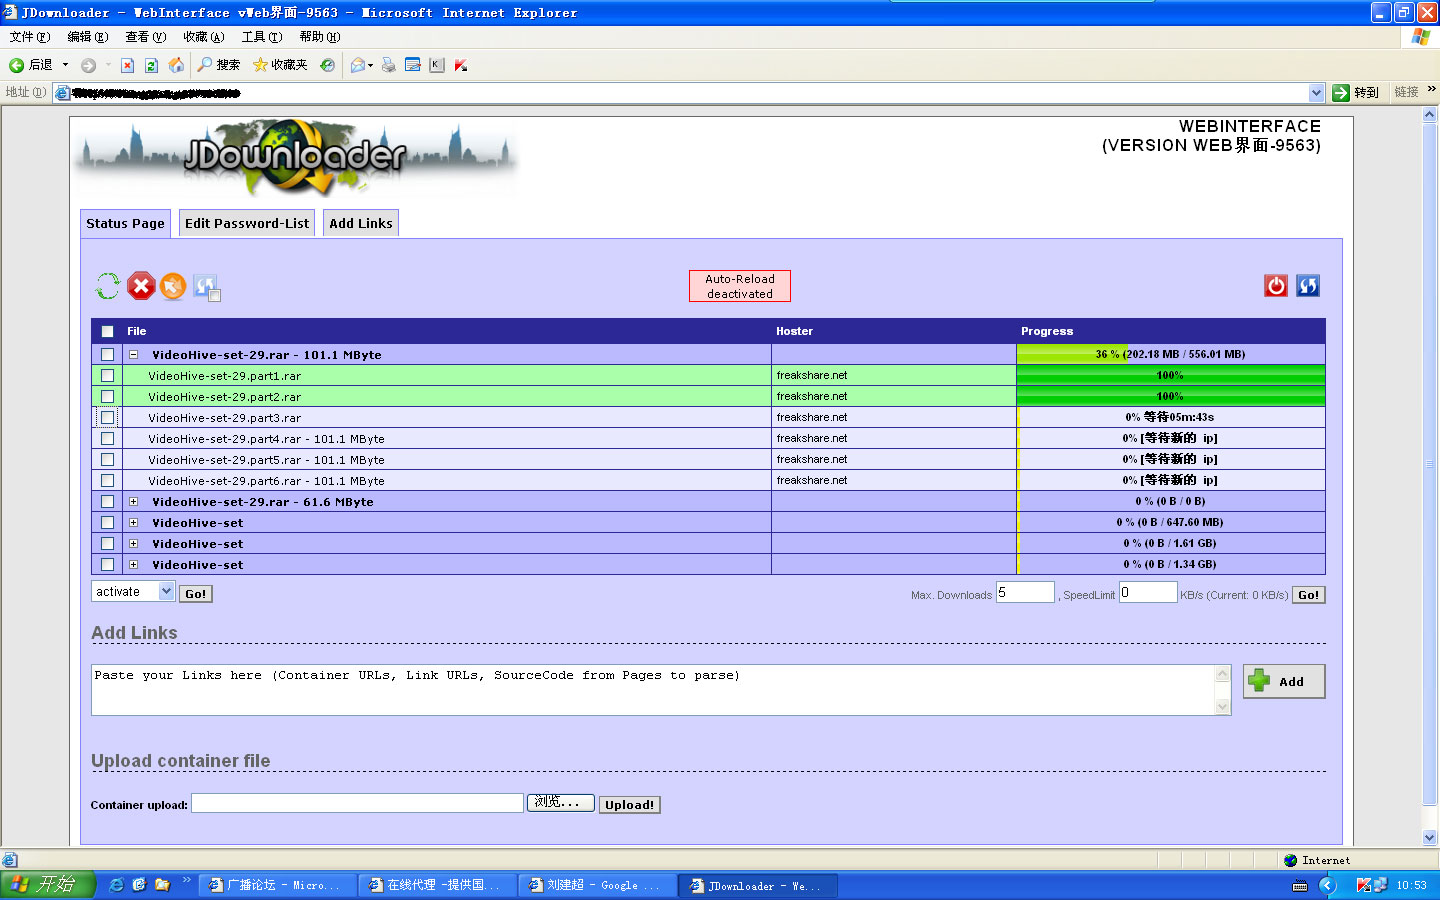Check the VideoHive-set-29.part5.rar checkbox

[x=107, y=460]
